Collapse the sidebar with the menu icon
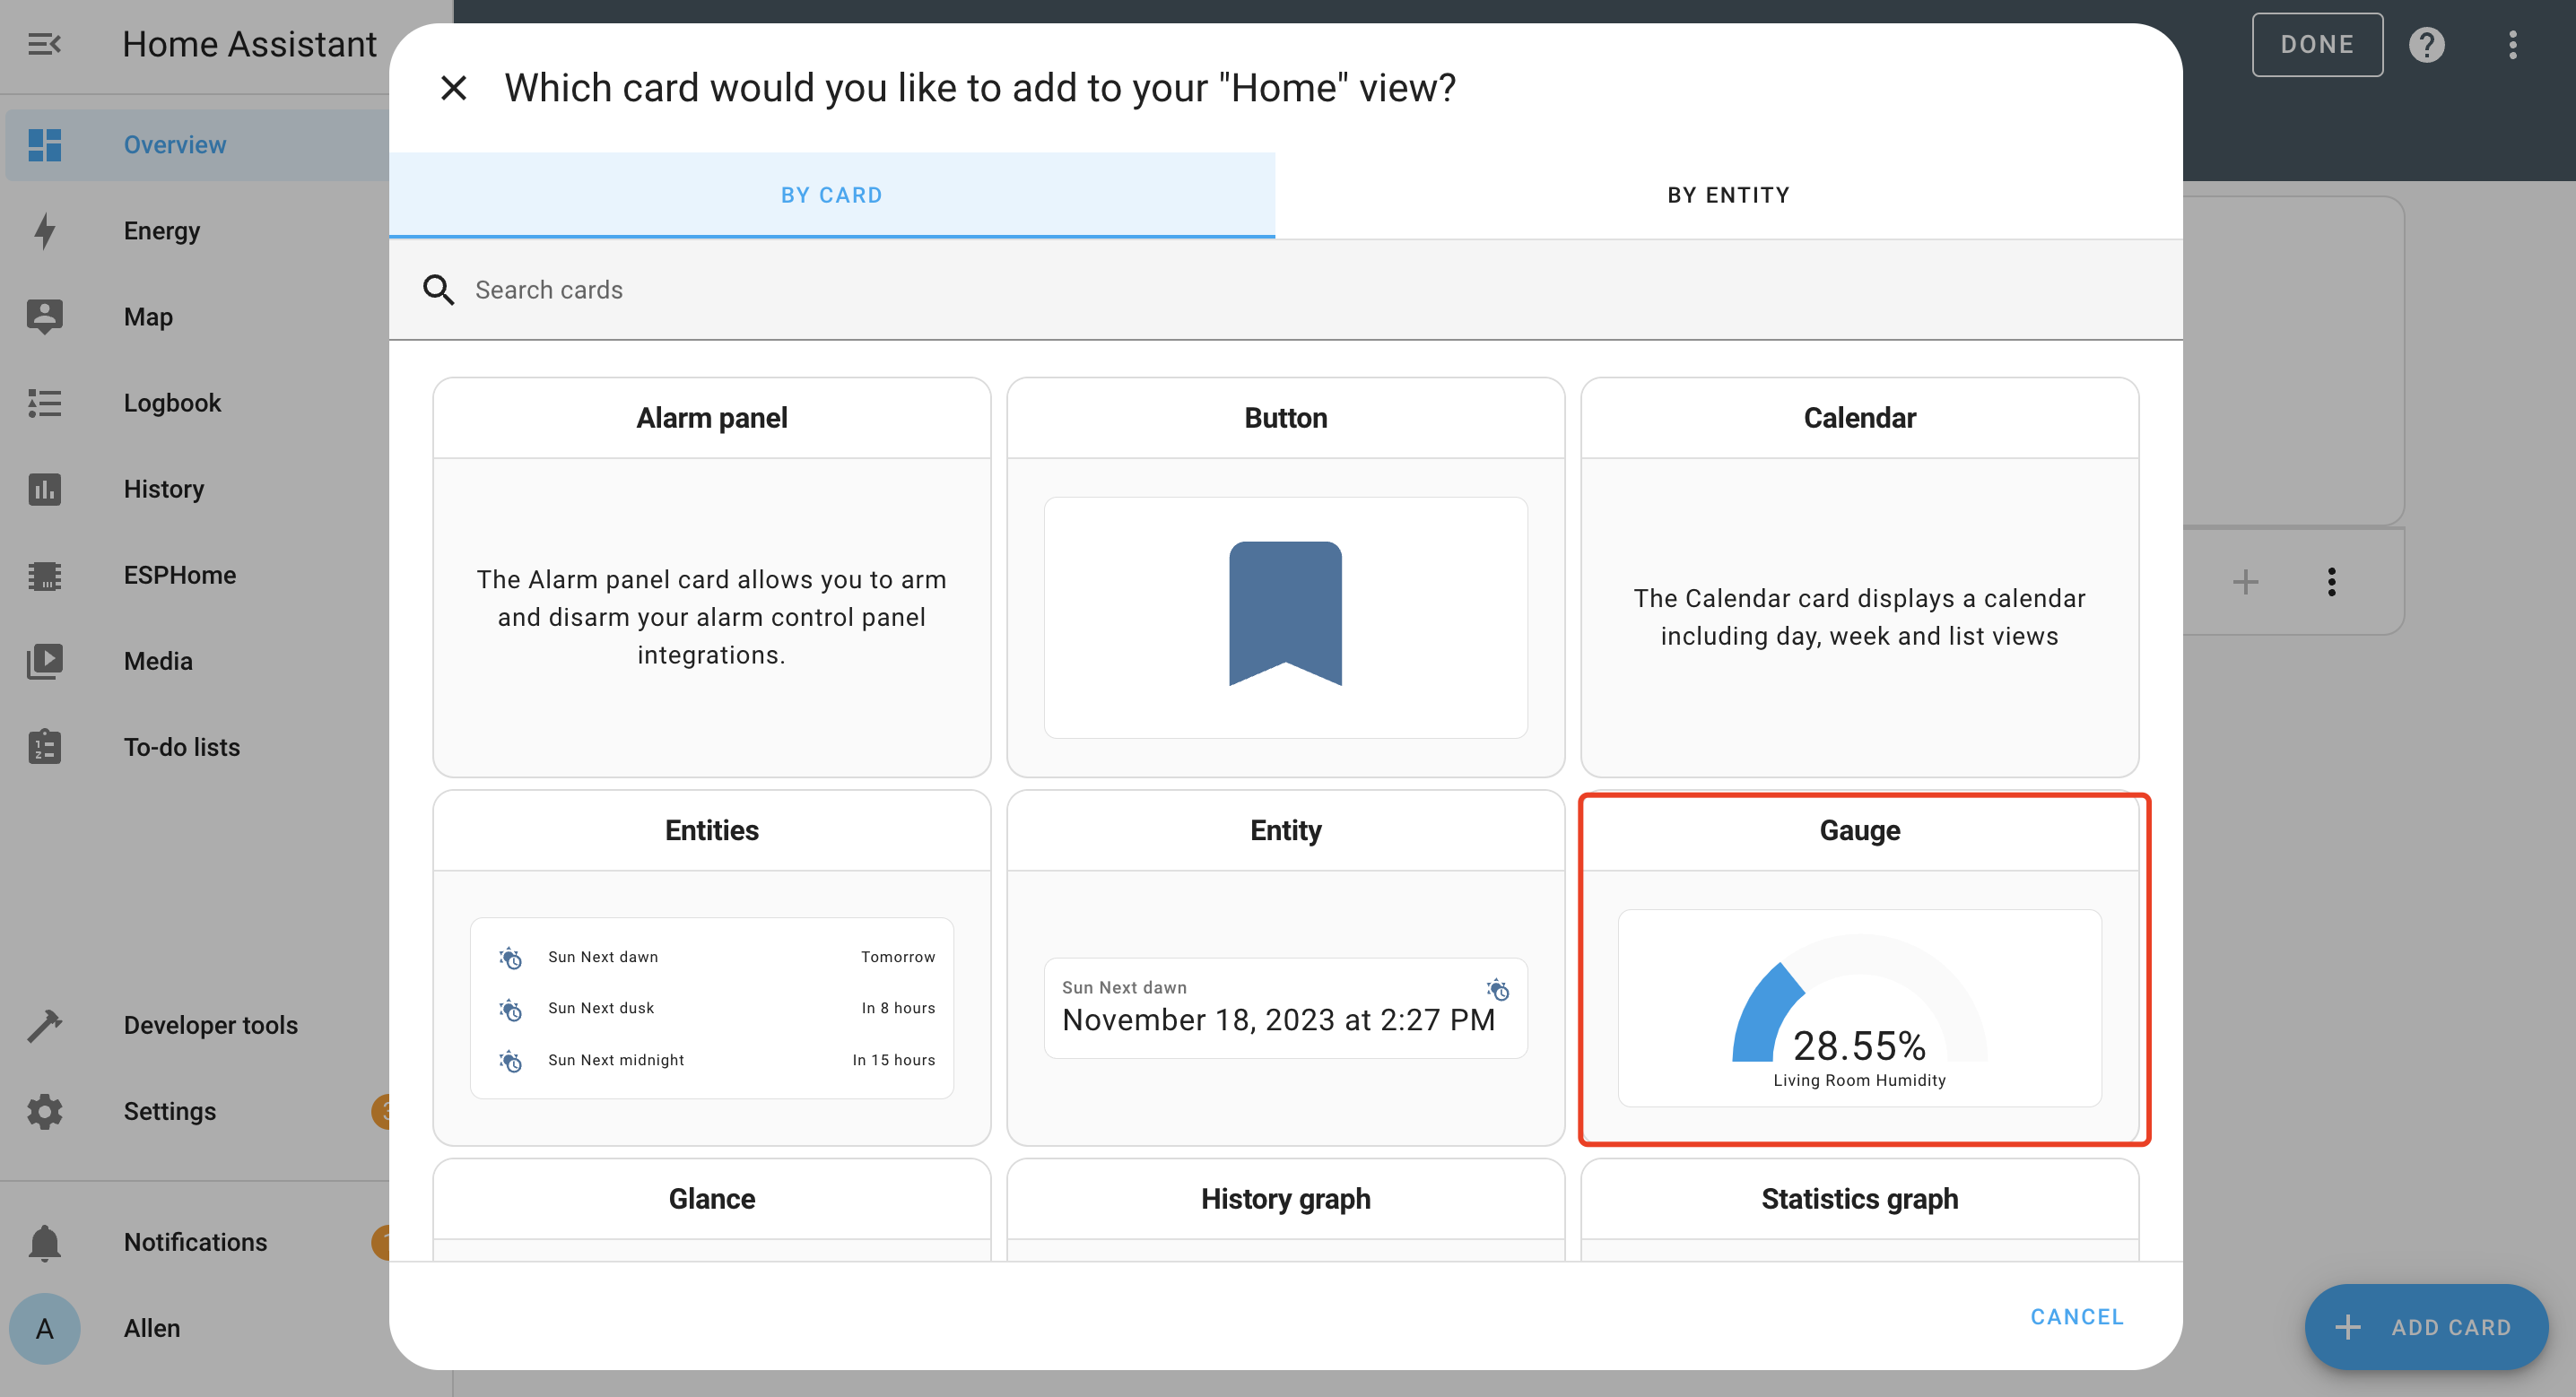 tap(44, 44)
